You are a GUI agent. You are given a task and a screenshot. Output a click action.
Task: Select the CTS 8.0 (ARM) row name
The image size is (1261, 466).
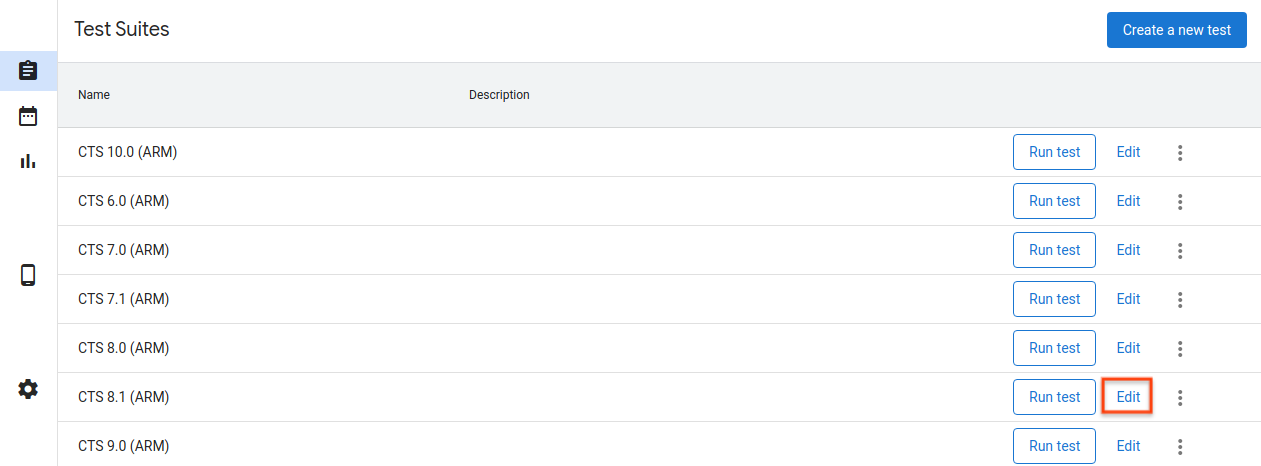click(x=123, y=348)
